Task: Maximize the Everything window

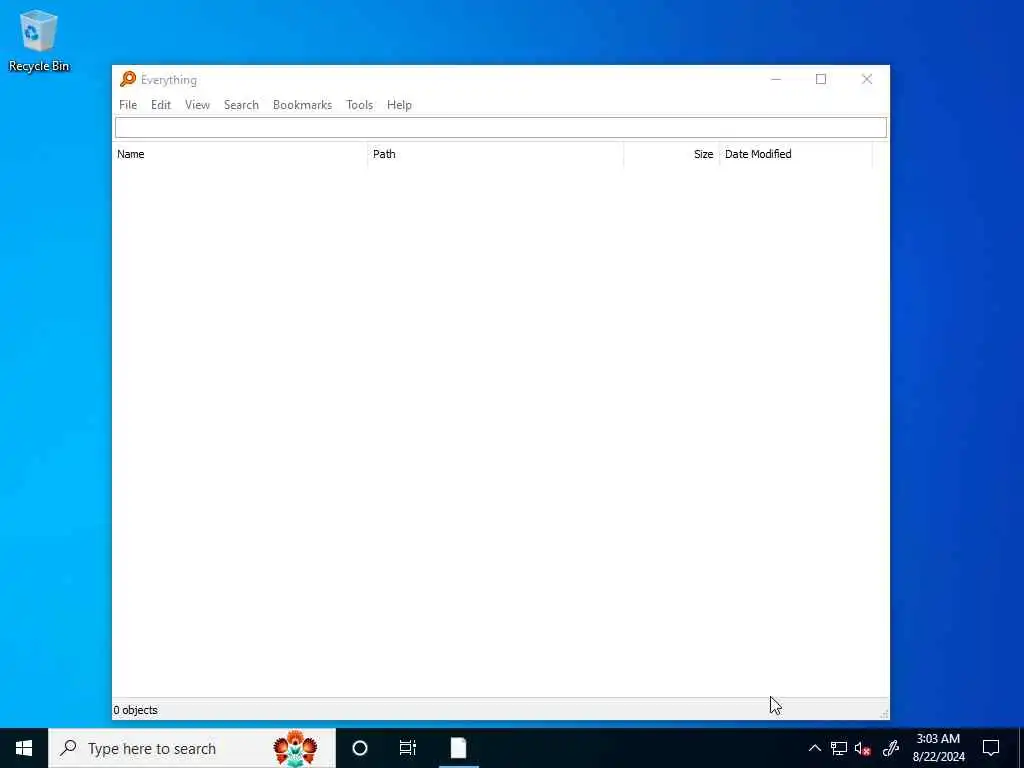Action: (x=821, y=79)
